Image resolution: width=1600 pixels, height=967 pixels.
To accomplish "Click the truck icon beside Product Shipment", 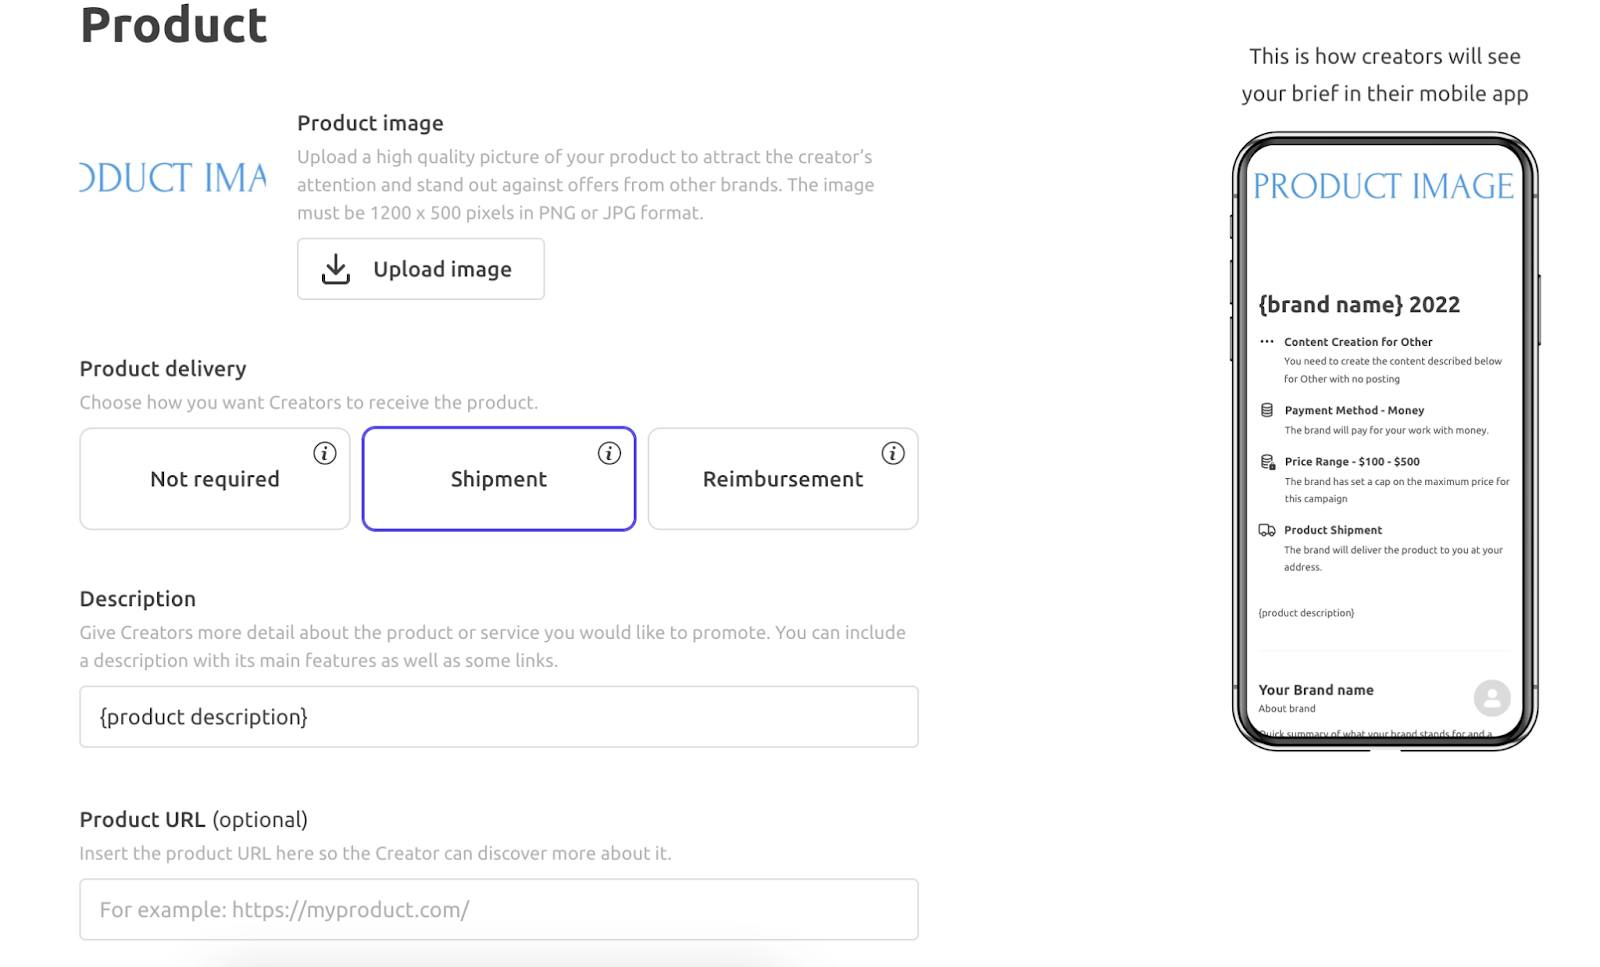I will (x=1267, y=530).
